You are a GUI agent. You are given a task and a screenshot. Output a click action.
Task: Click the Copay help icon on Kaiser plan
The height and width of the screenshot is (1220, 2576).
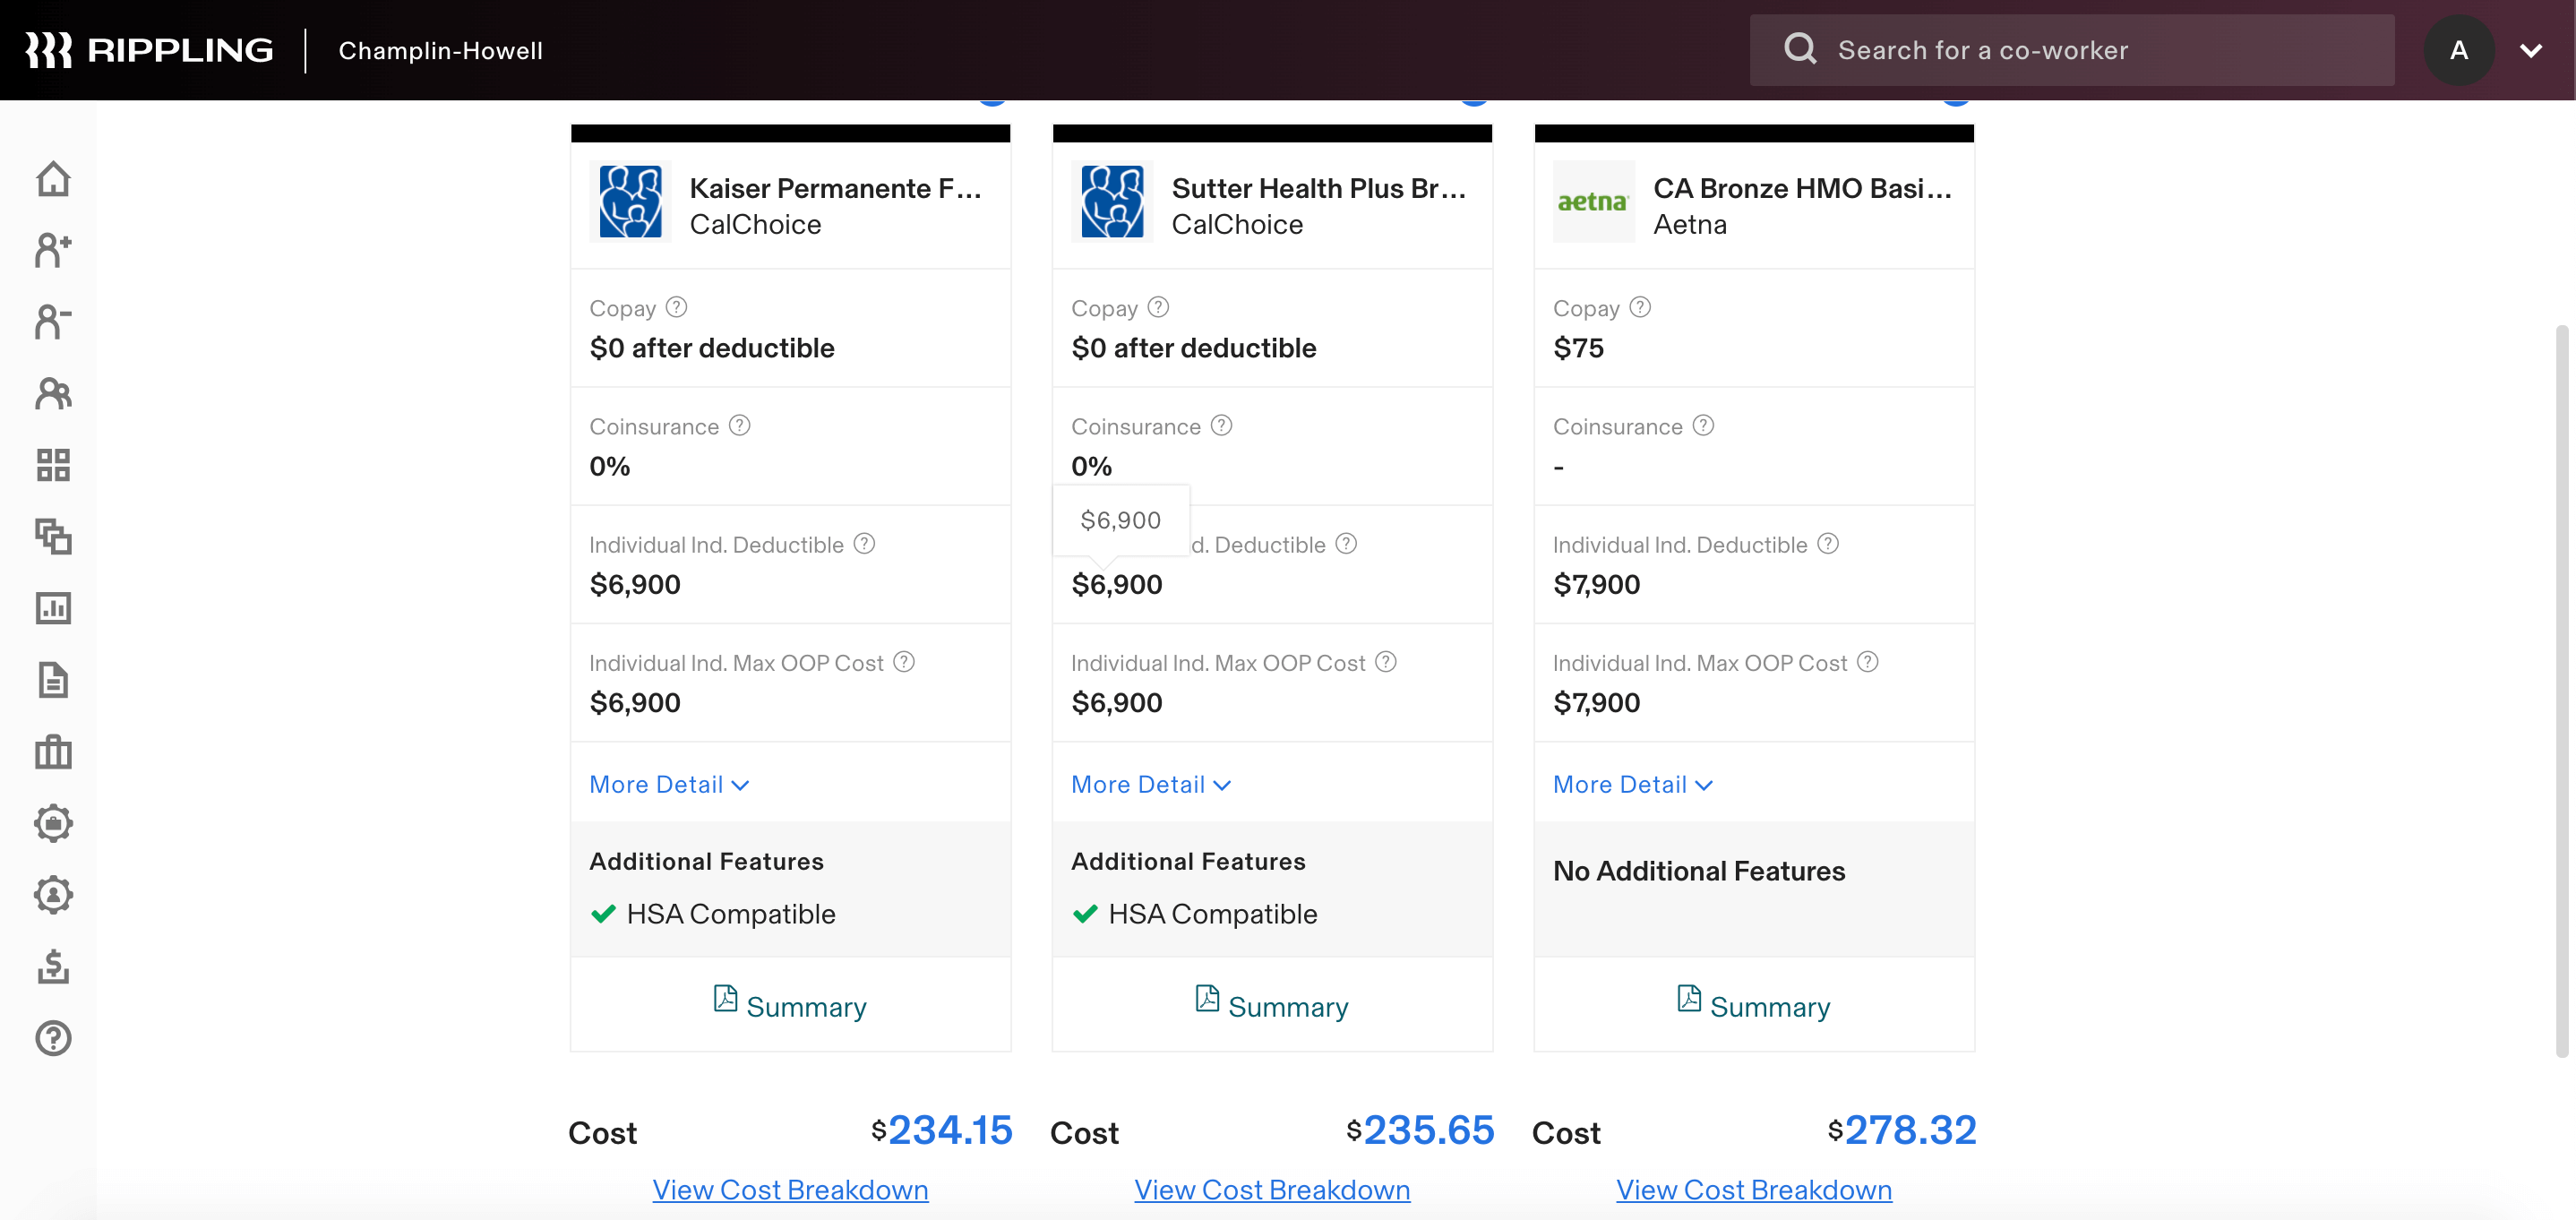tap(677, 307)
